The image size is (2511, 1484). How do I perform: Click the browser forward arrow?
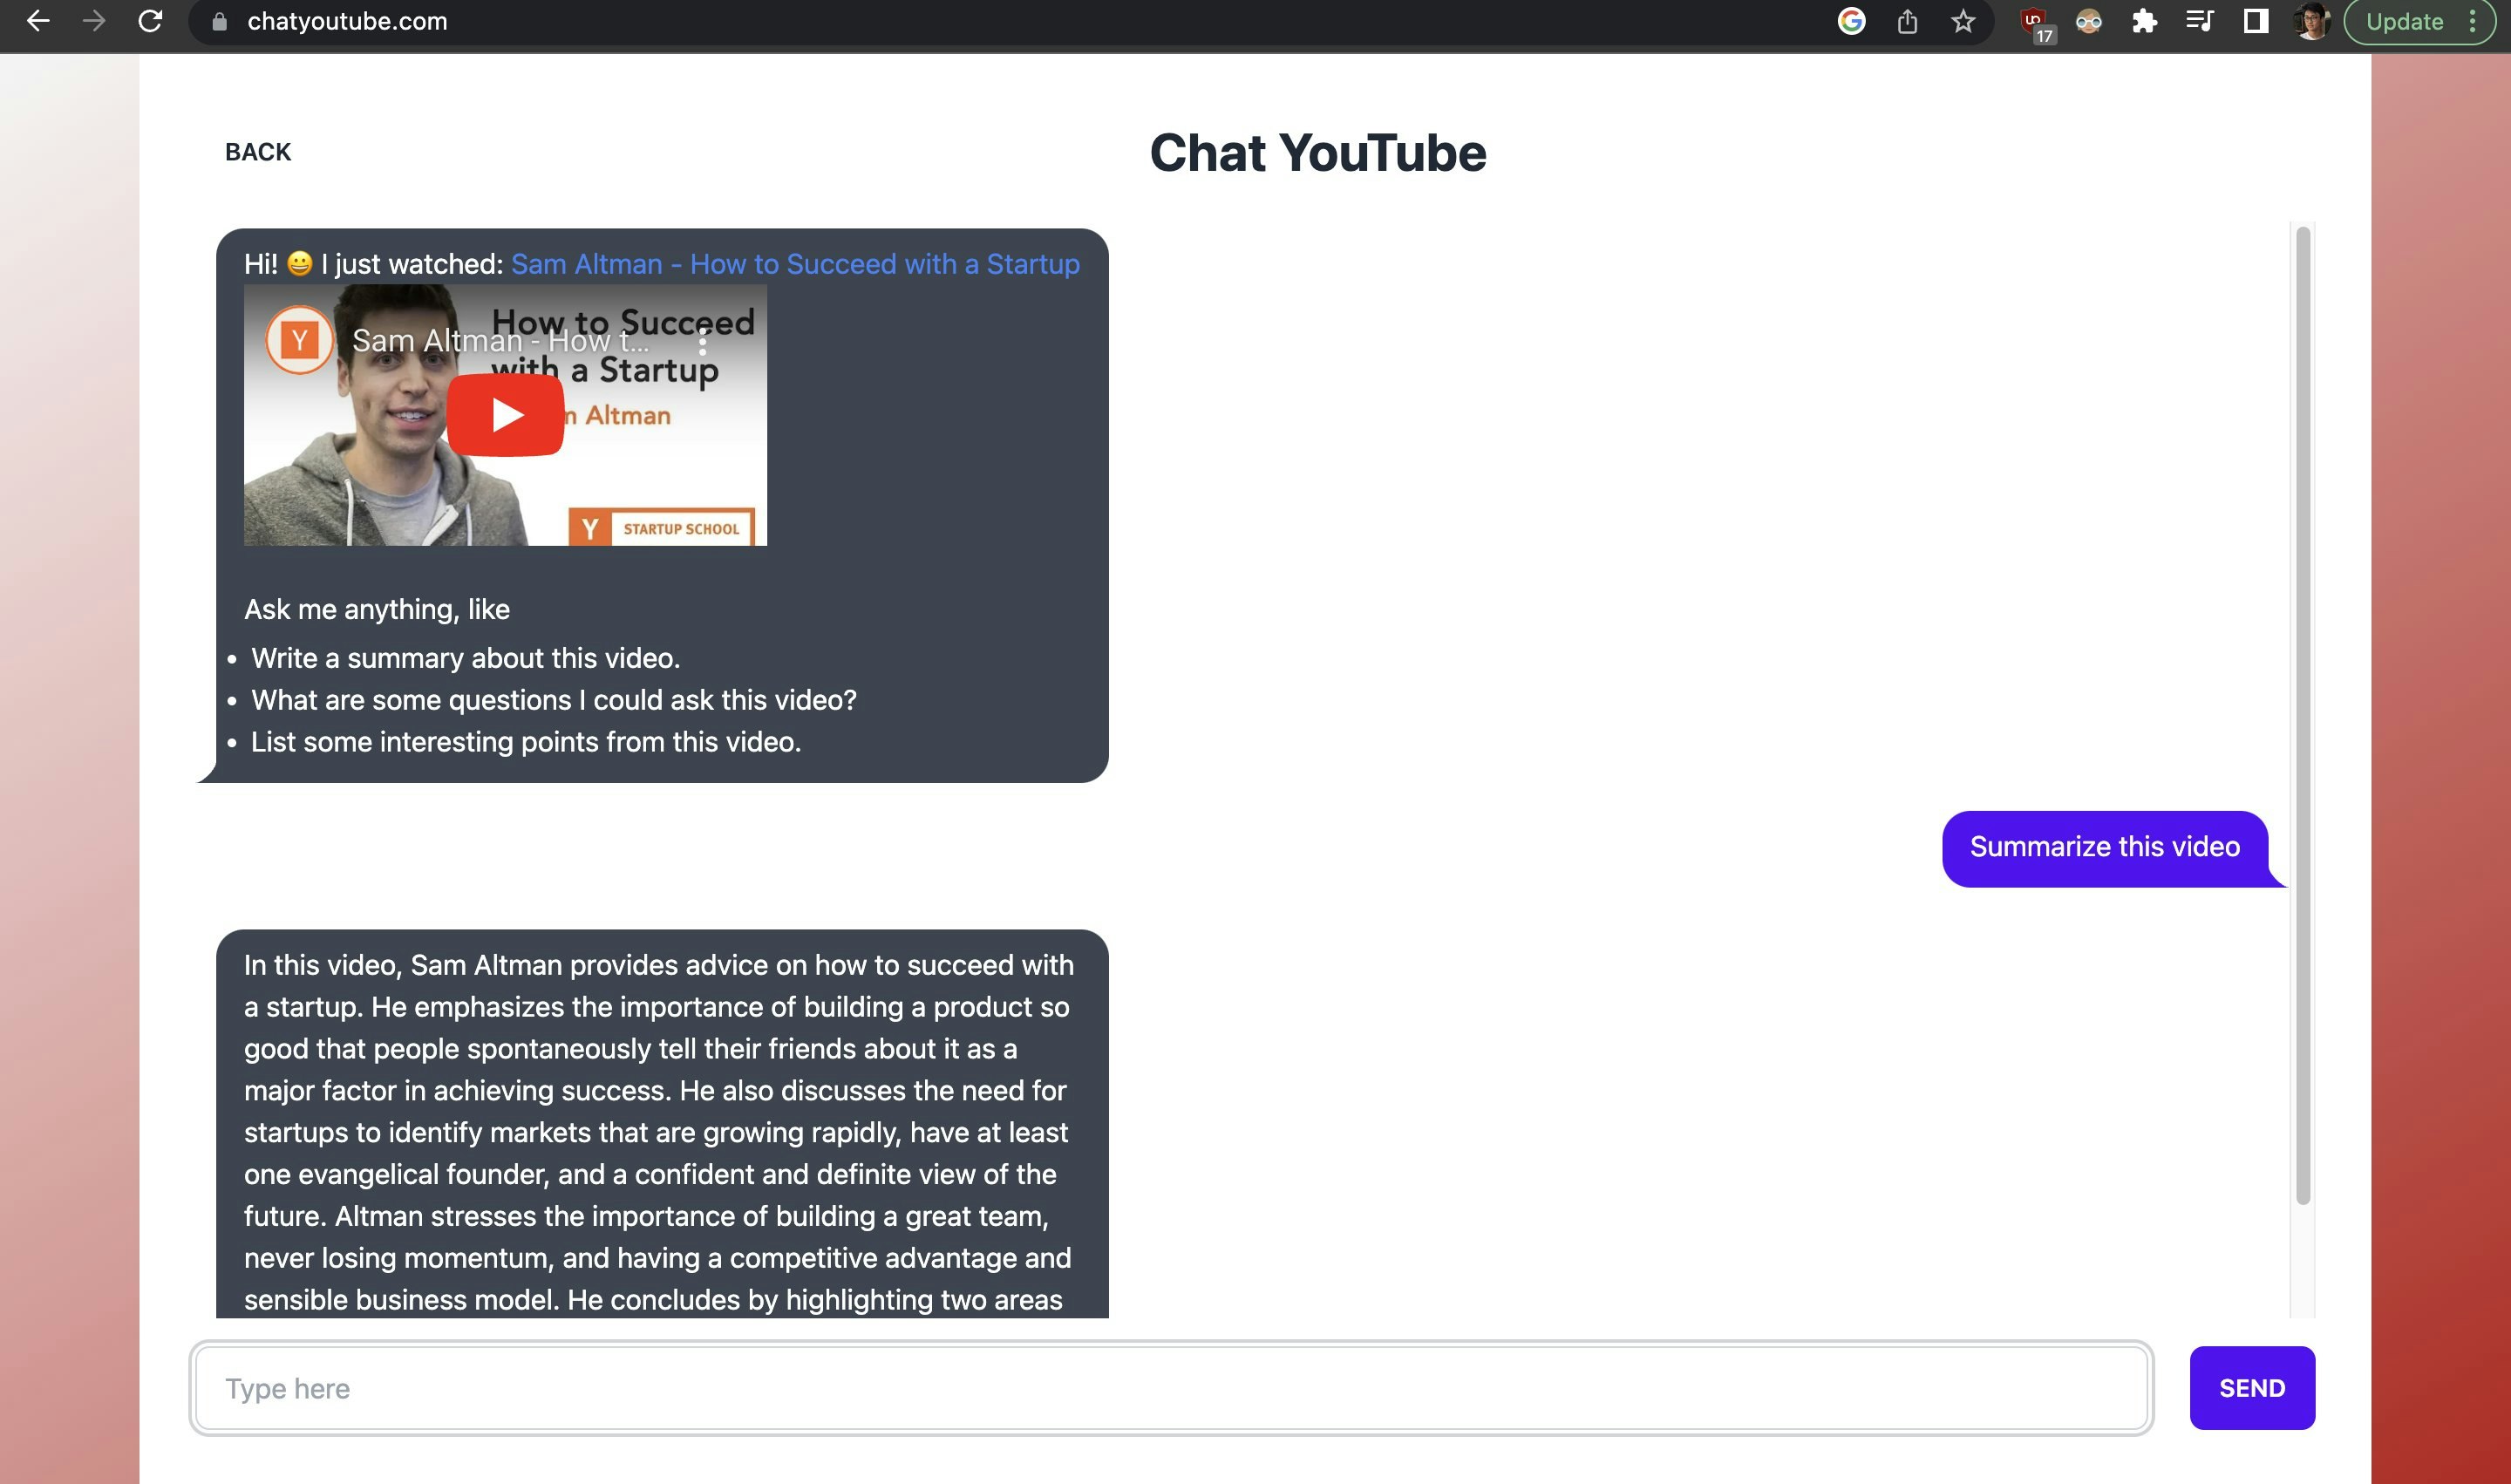pos(94,21)
